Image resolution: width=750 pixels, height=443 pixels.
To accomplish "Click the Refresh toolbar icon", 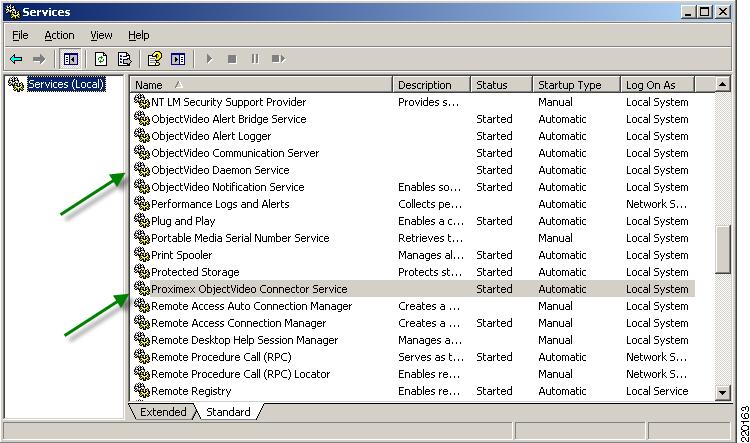I will [100, 59].
